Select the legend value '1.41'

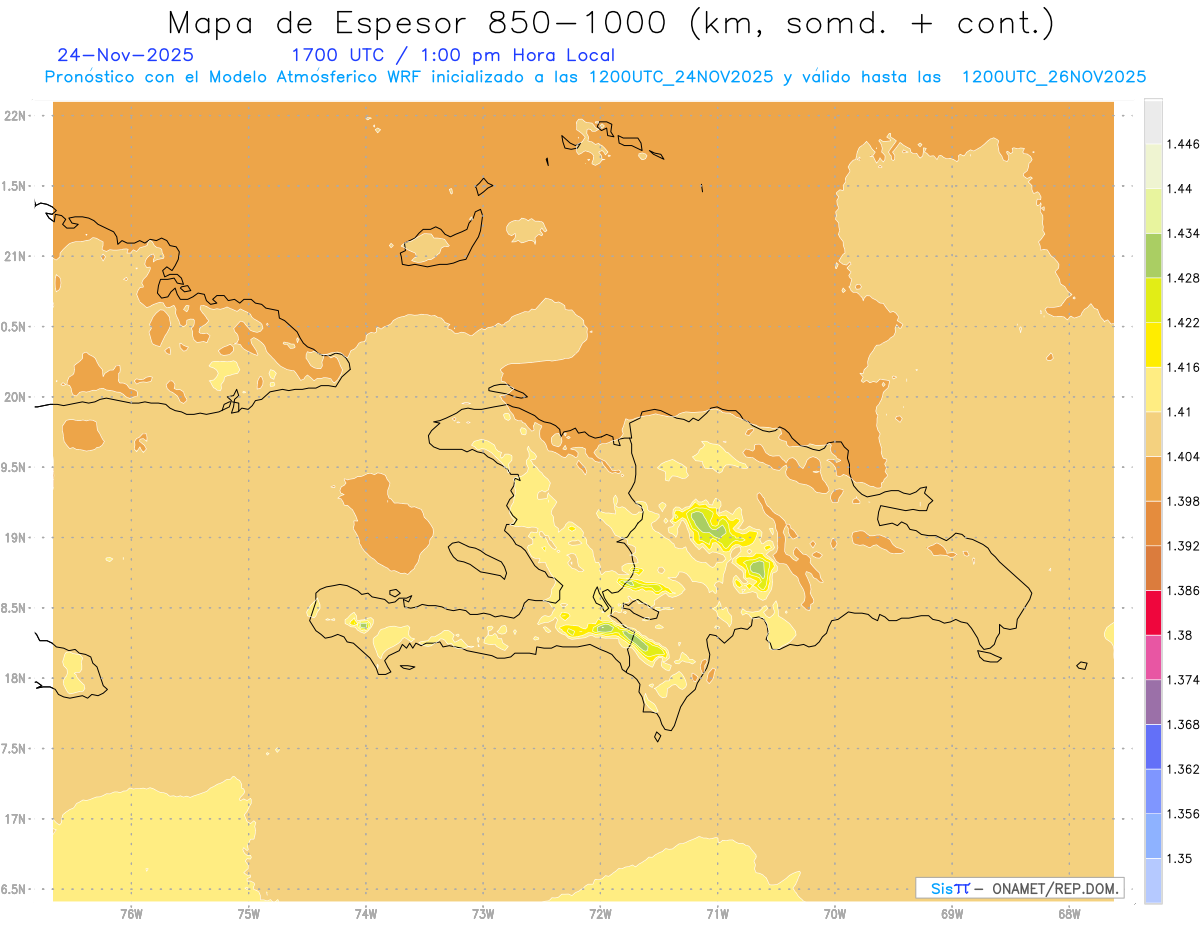[x=1181, y=411]
